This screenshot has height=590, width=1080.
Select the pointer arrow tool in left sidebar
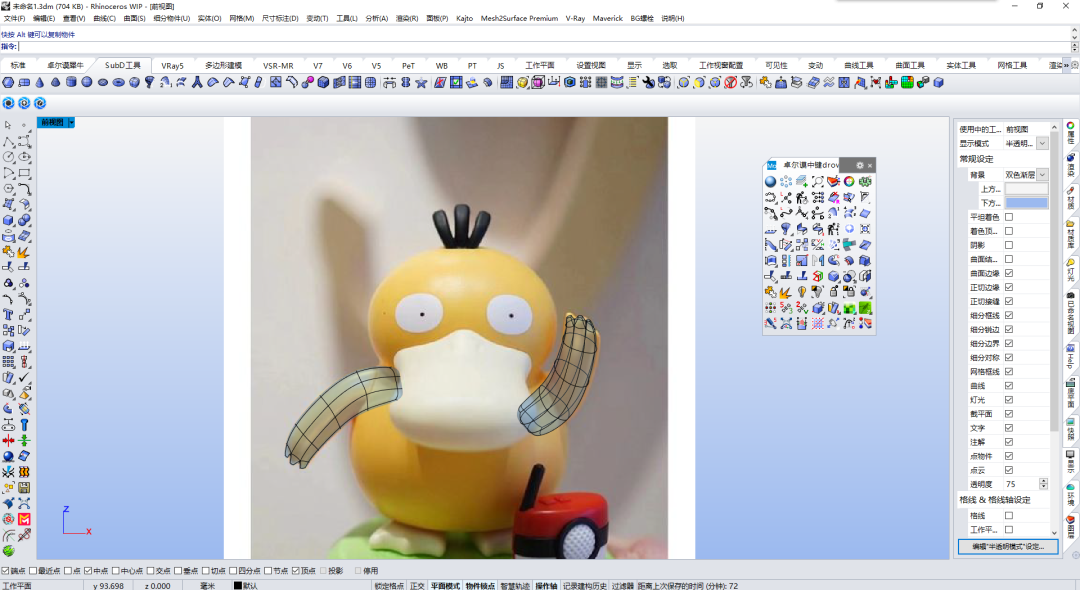8,125
